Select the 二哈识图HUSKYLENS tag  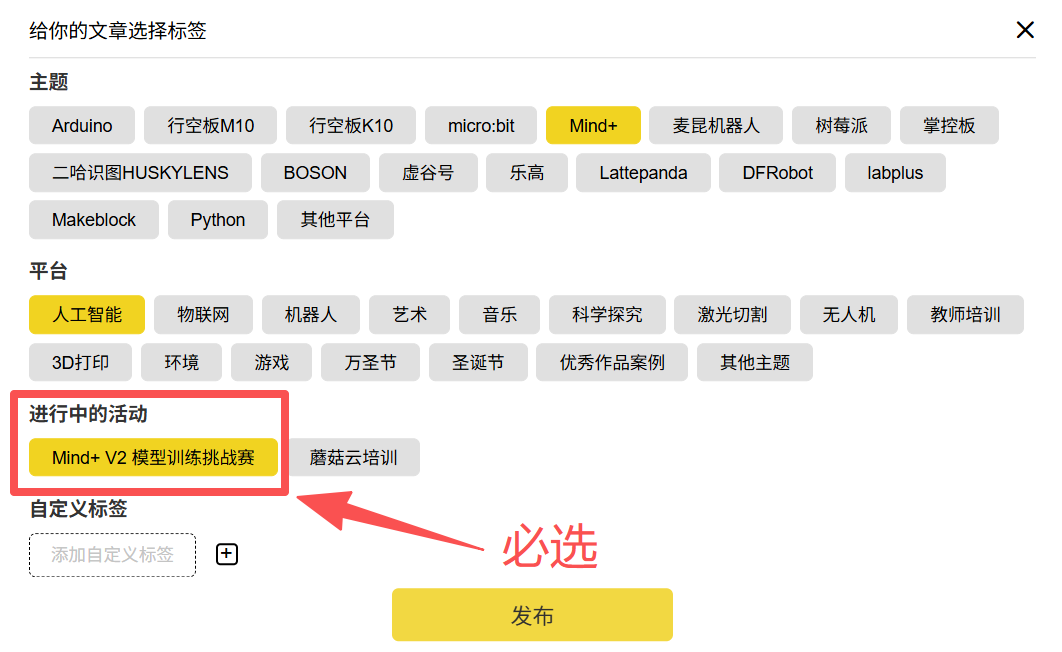pyautogui.click(x=140, y=173)
